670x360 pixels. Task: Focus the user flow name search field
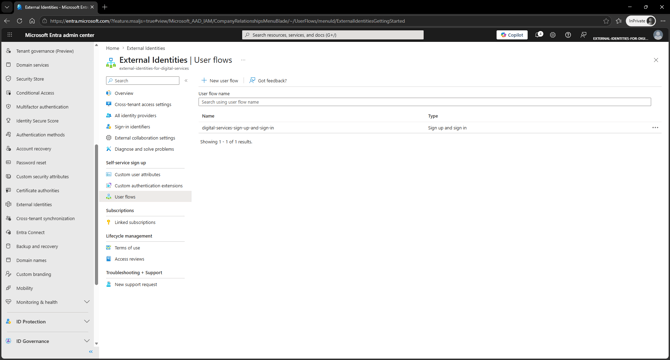pyautogui.click(x=425, y=102)
